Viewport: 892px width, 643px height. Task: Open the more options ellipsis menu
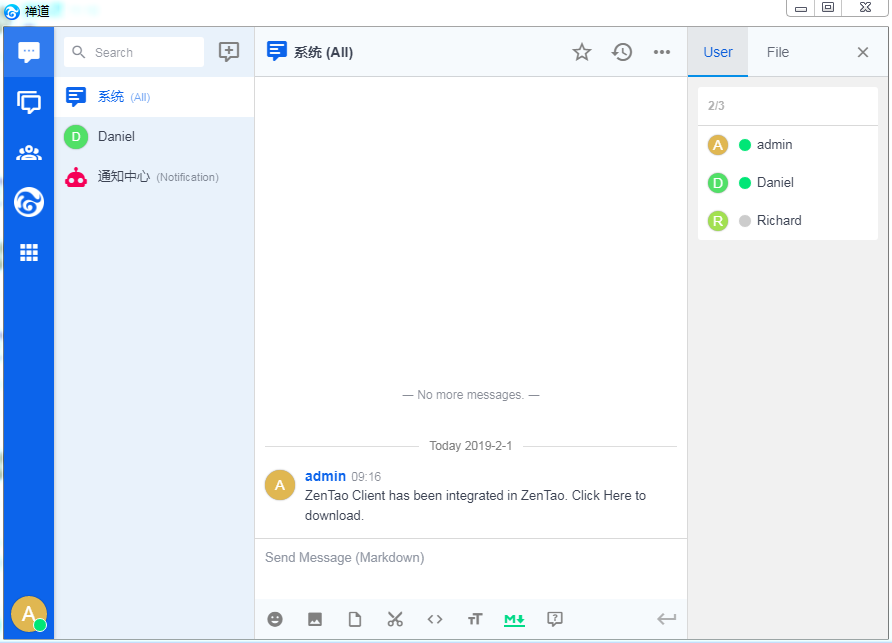click(x=662, y=52)
